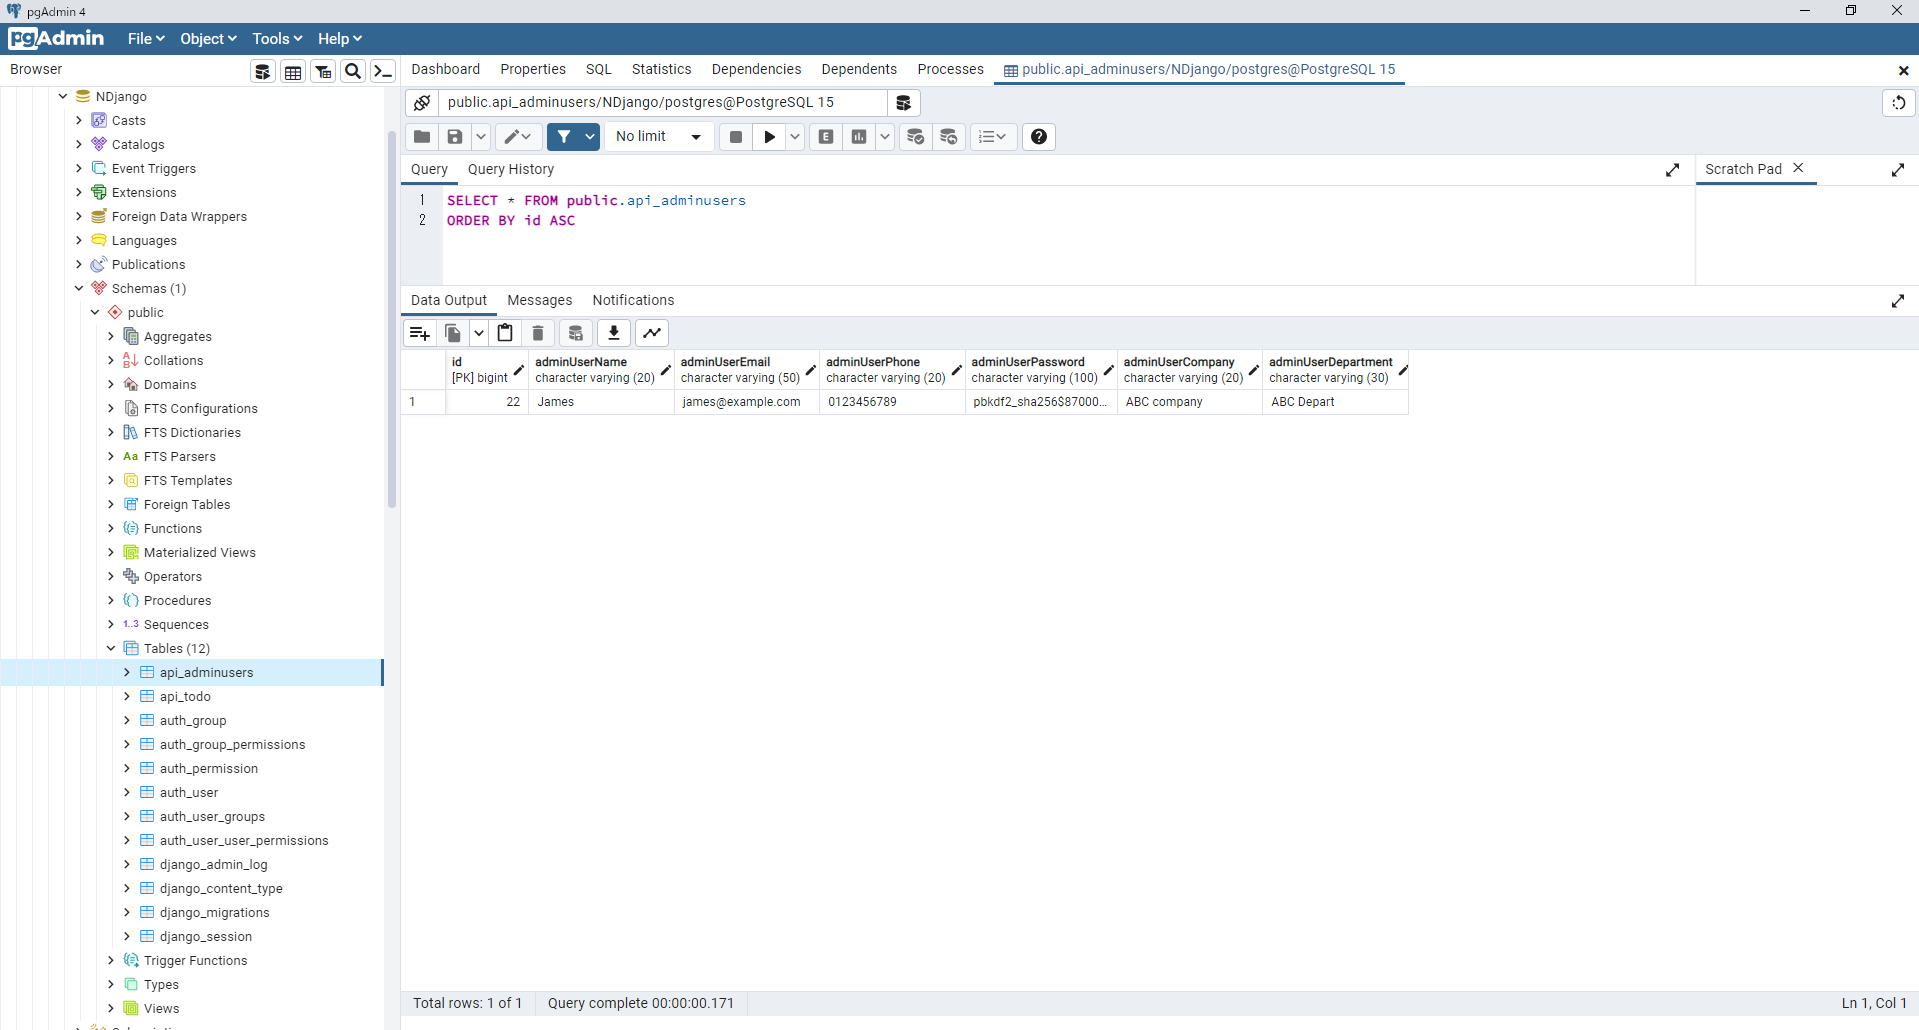
Task: Click the View Data table icon in Browser toolbar
Action: 293,71
